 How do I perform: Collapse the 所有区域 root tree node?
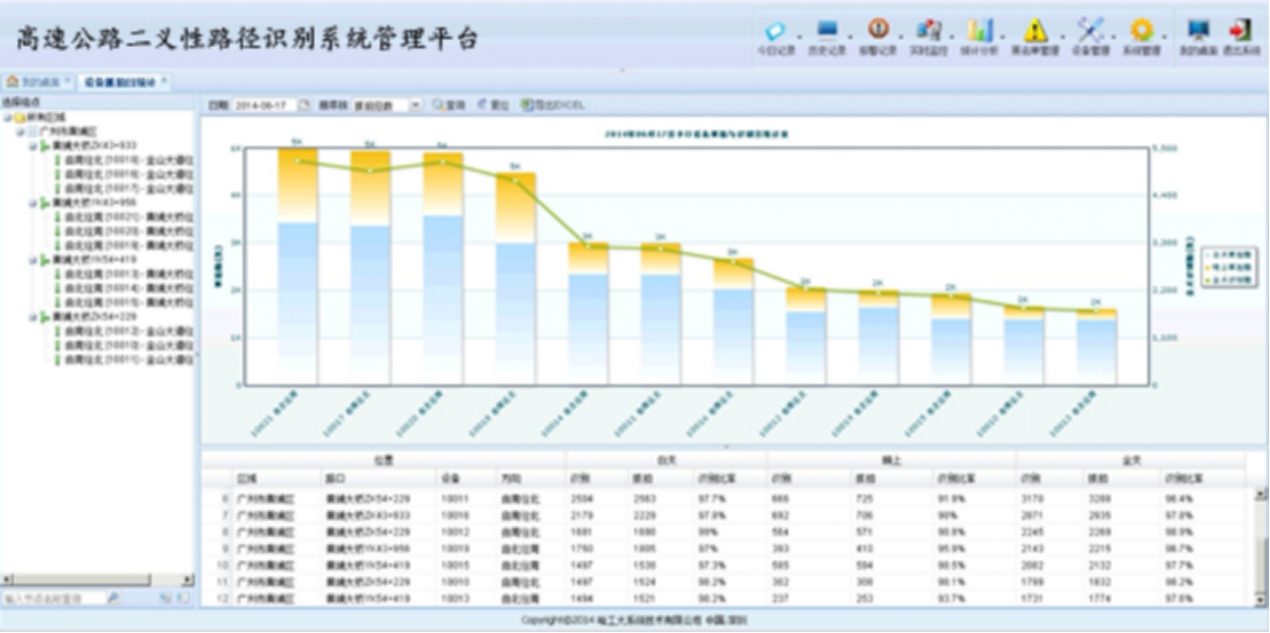[6, 117]
